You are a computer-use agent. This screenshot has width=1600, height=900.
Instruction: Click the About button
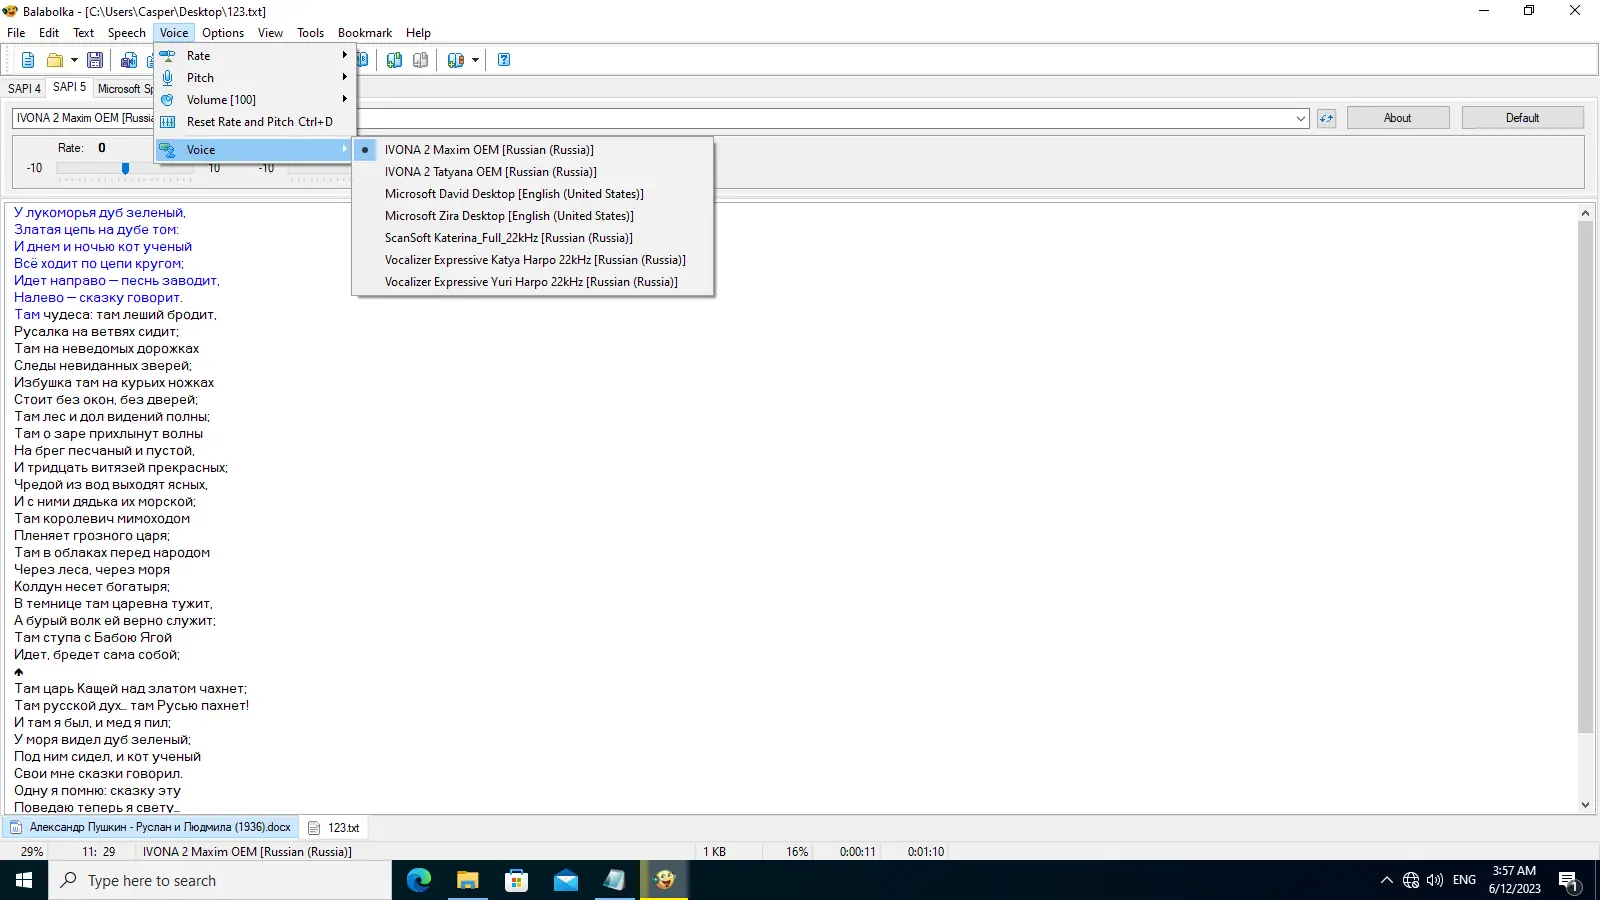coord(1397,118)
